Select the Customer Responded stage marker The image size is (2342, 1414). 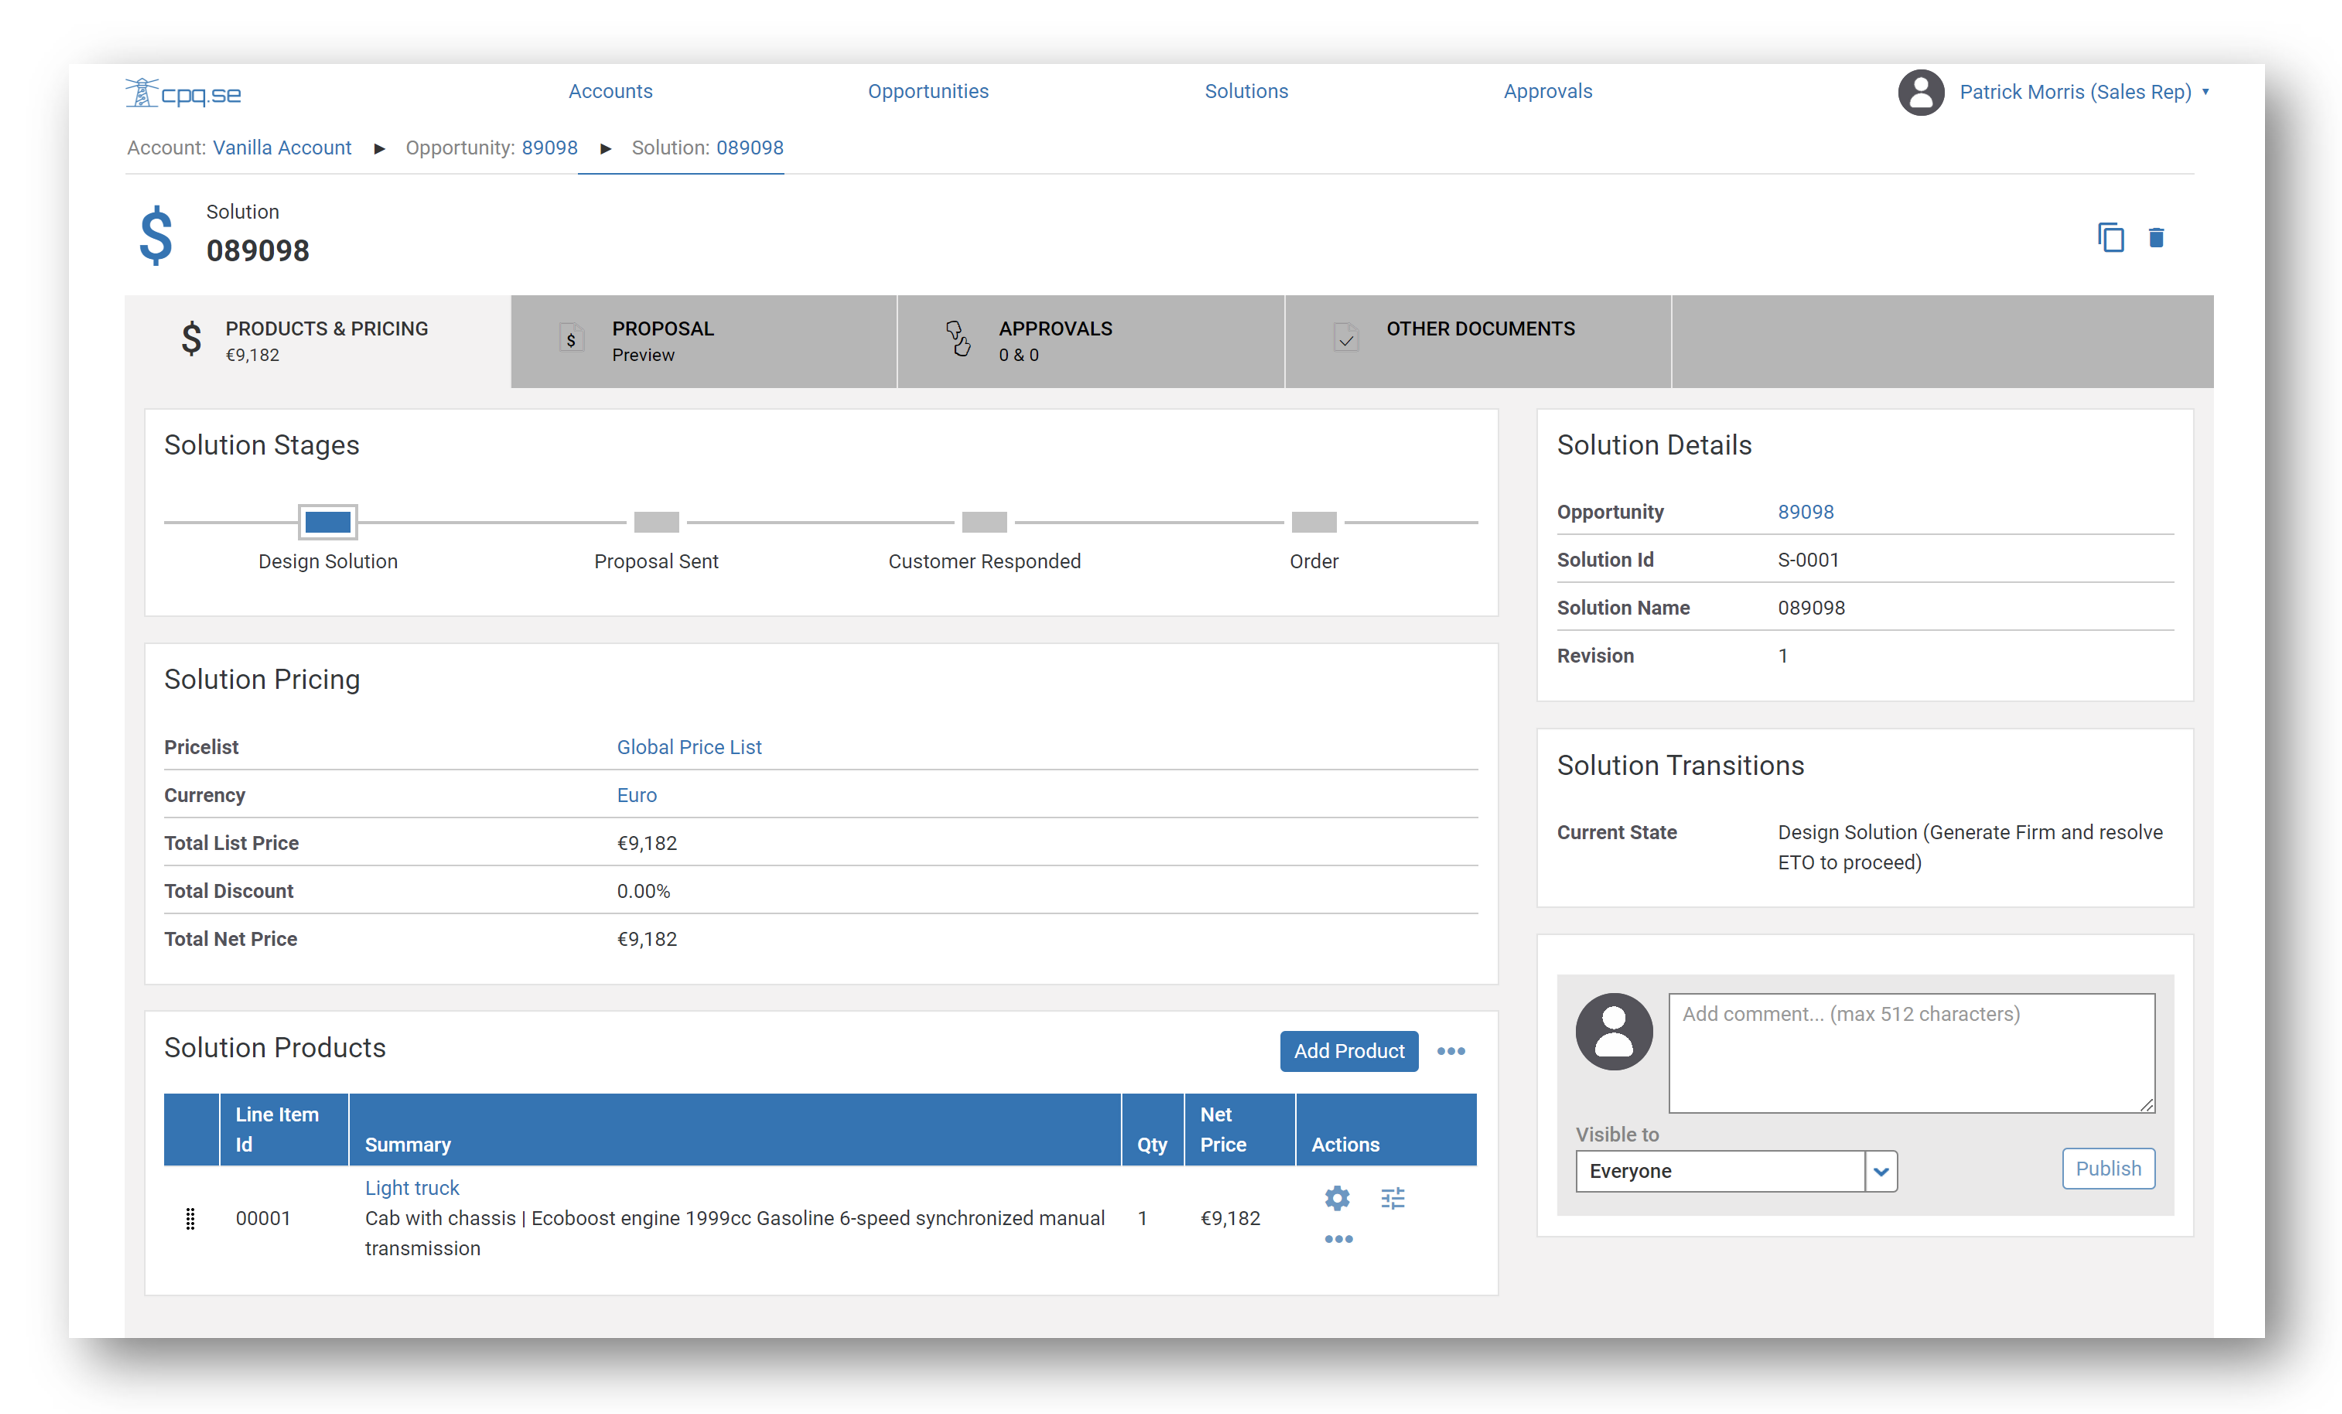tap(984, 521)
